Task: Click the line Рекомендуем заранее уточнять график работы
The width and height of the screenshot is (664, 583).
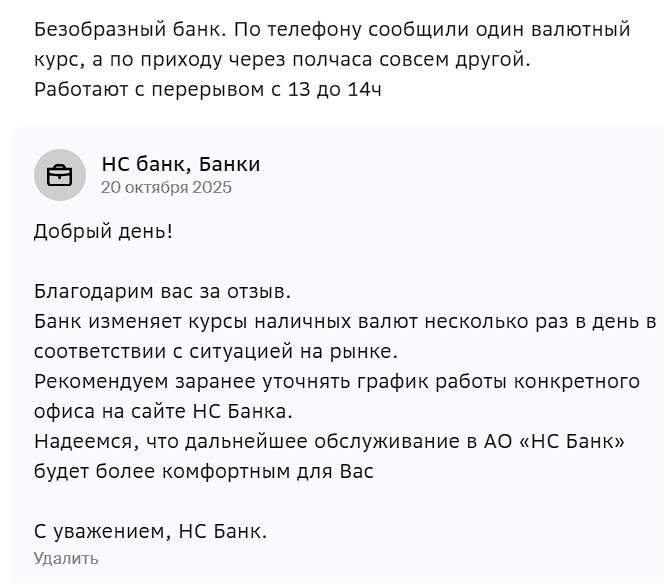Action: (x=337, y=382)
